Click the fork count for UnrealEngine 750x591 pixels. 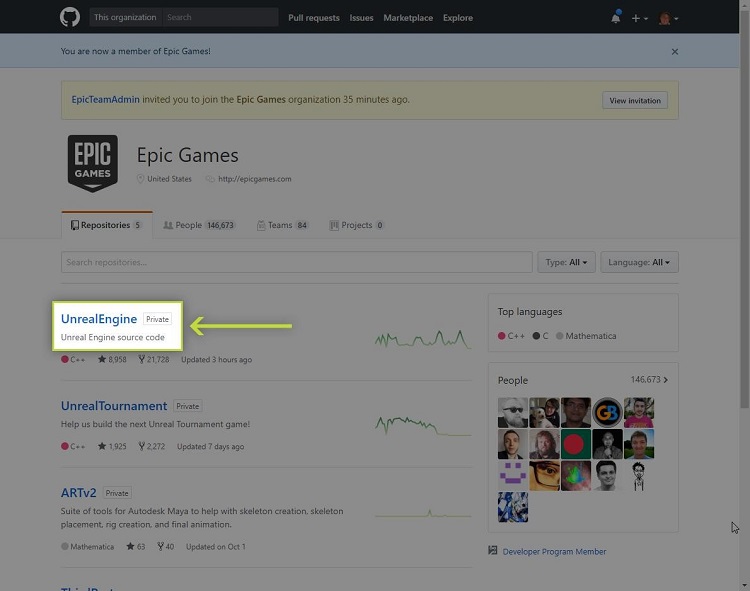[154, 360]
